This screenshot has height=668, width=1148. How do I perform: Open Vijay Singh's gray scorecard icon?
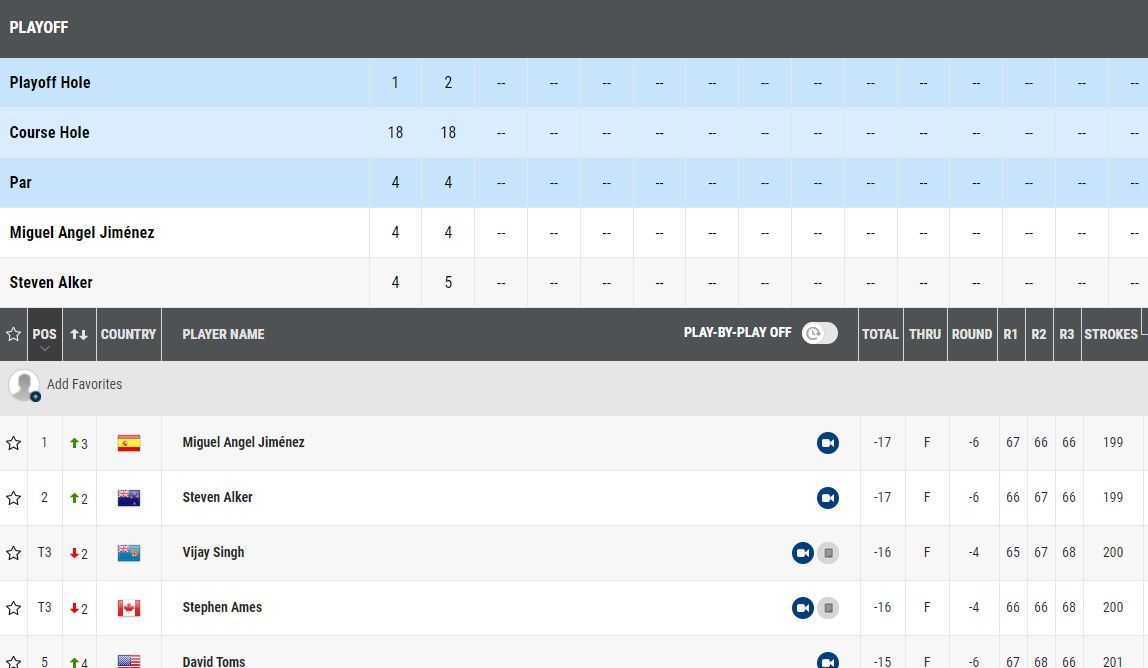point(828,553)
